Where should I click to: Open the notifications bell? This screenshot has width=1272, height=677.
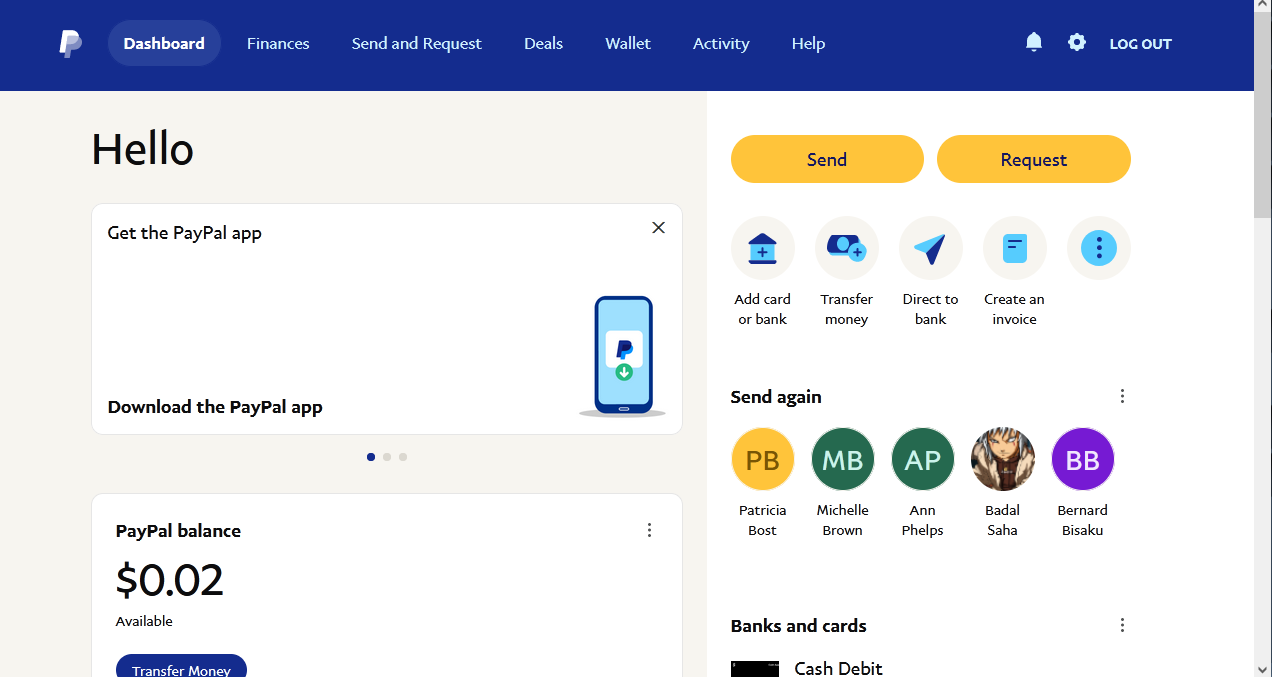click(x=1034, y=42)
